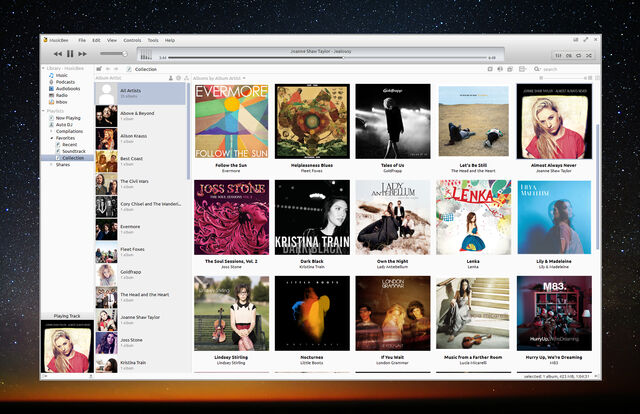Click the full screen arrows icon
This screenshot has height=414, width=640.
coord(586,40)
